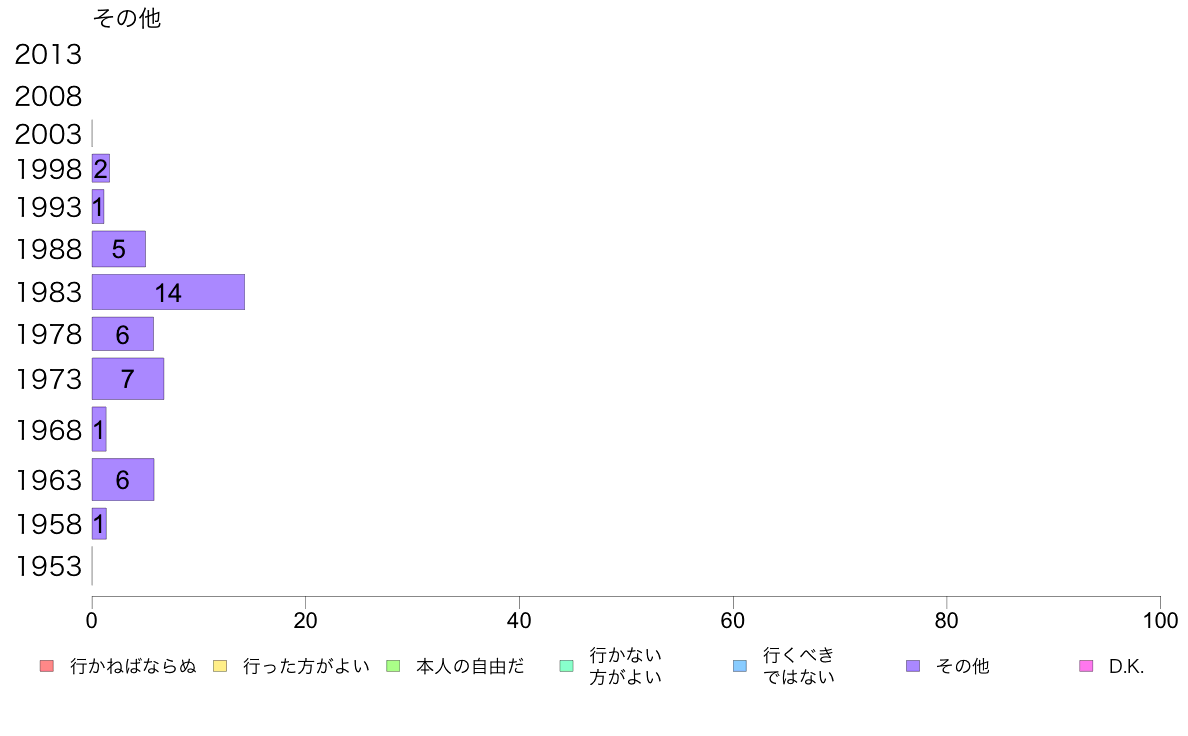Click the 2013 year axis label

click(48, 55)
